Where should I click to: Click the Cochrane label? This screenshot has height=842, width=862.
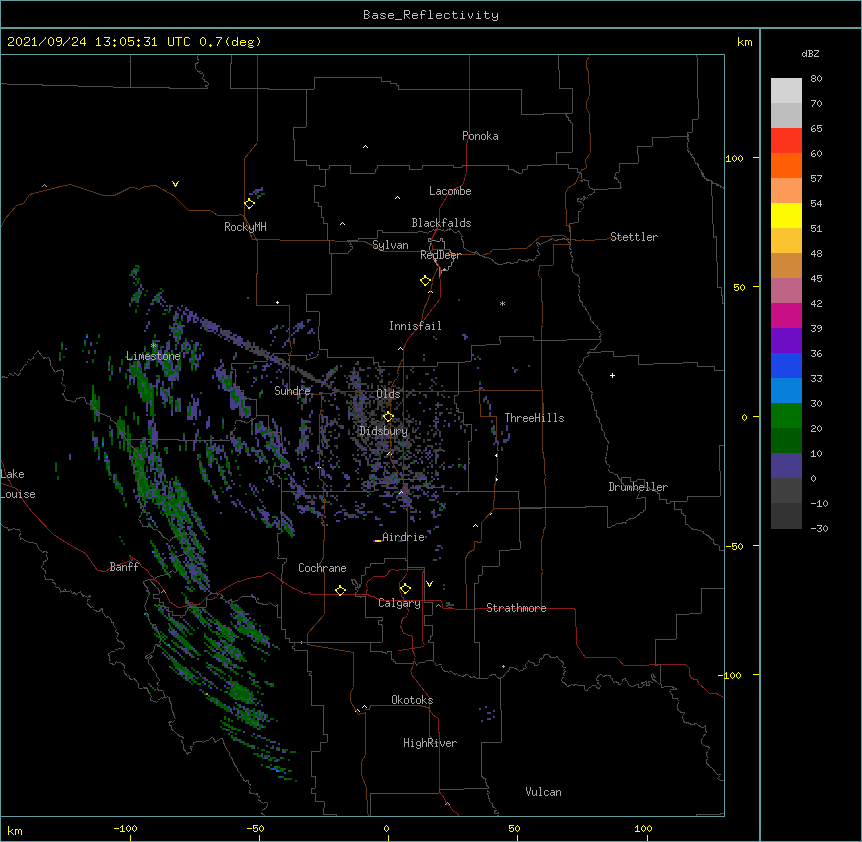coord(322,568)
